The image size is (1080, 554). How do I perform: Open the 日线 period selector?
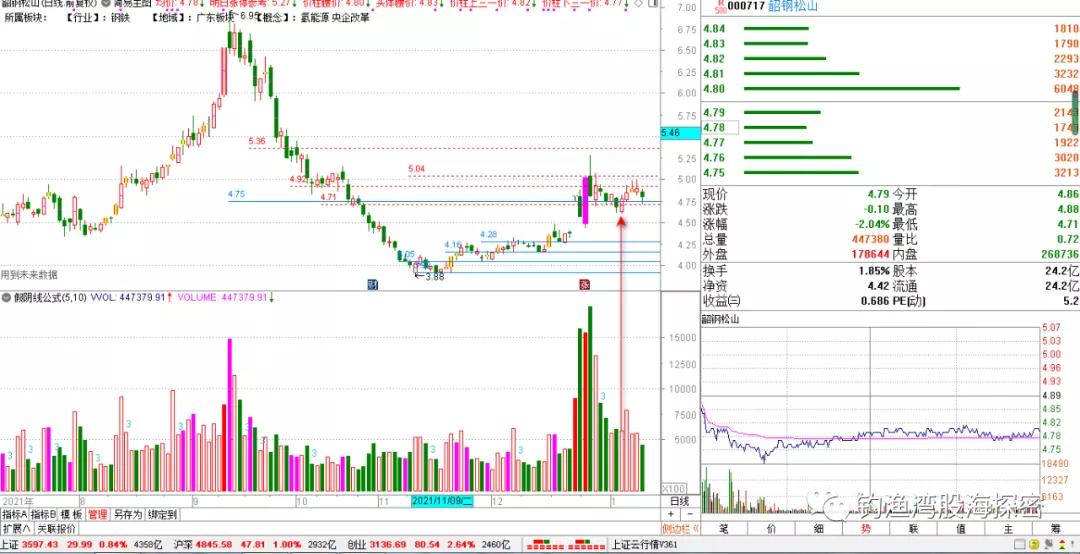680,500
